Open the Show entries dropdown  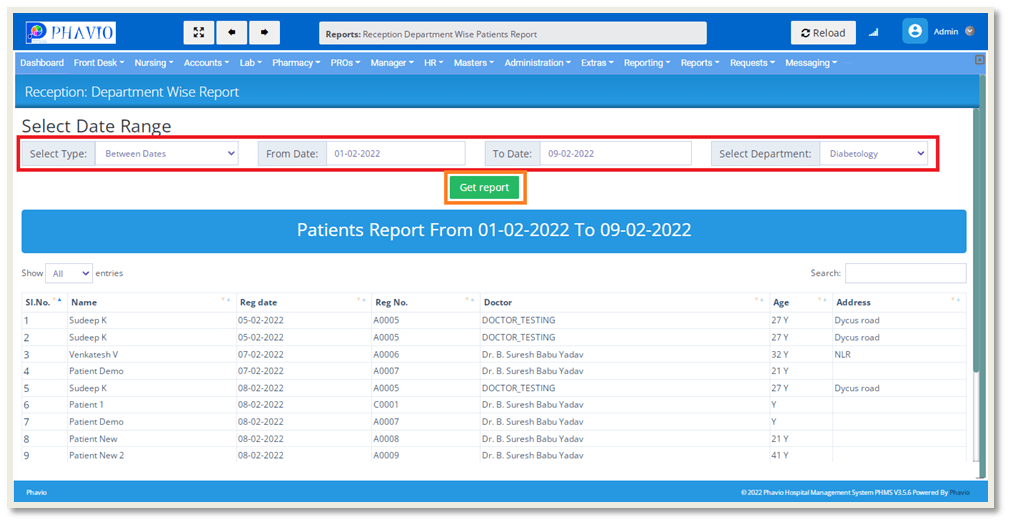pos(69,273)
